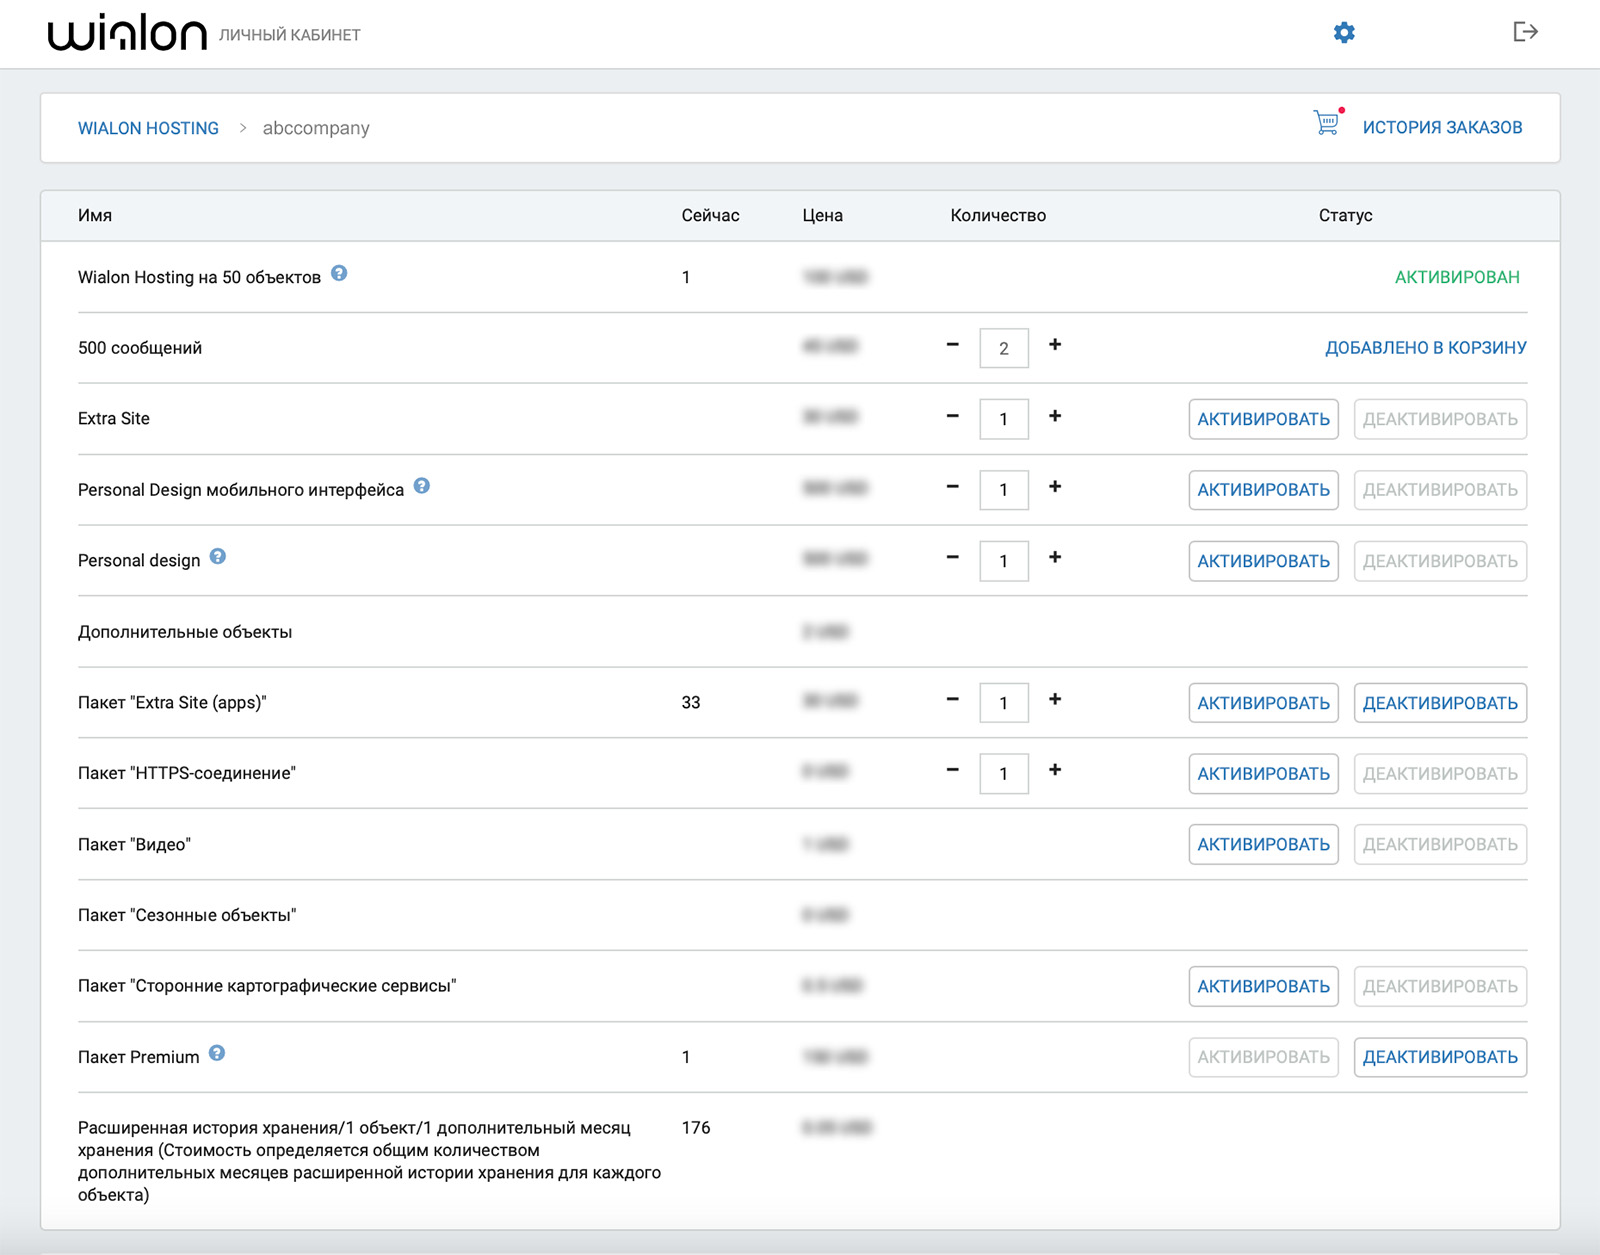Open settings via the gear icon
Screen dimensions: 1600x1255
point(1344,33)
